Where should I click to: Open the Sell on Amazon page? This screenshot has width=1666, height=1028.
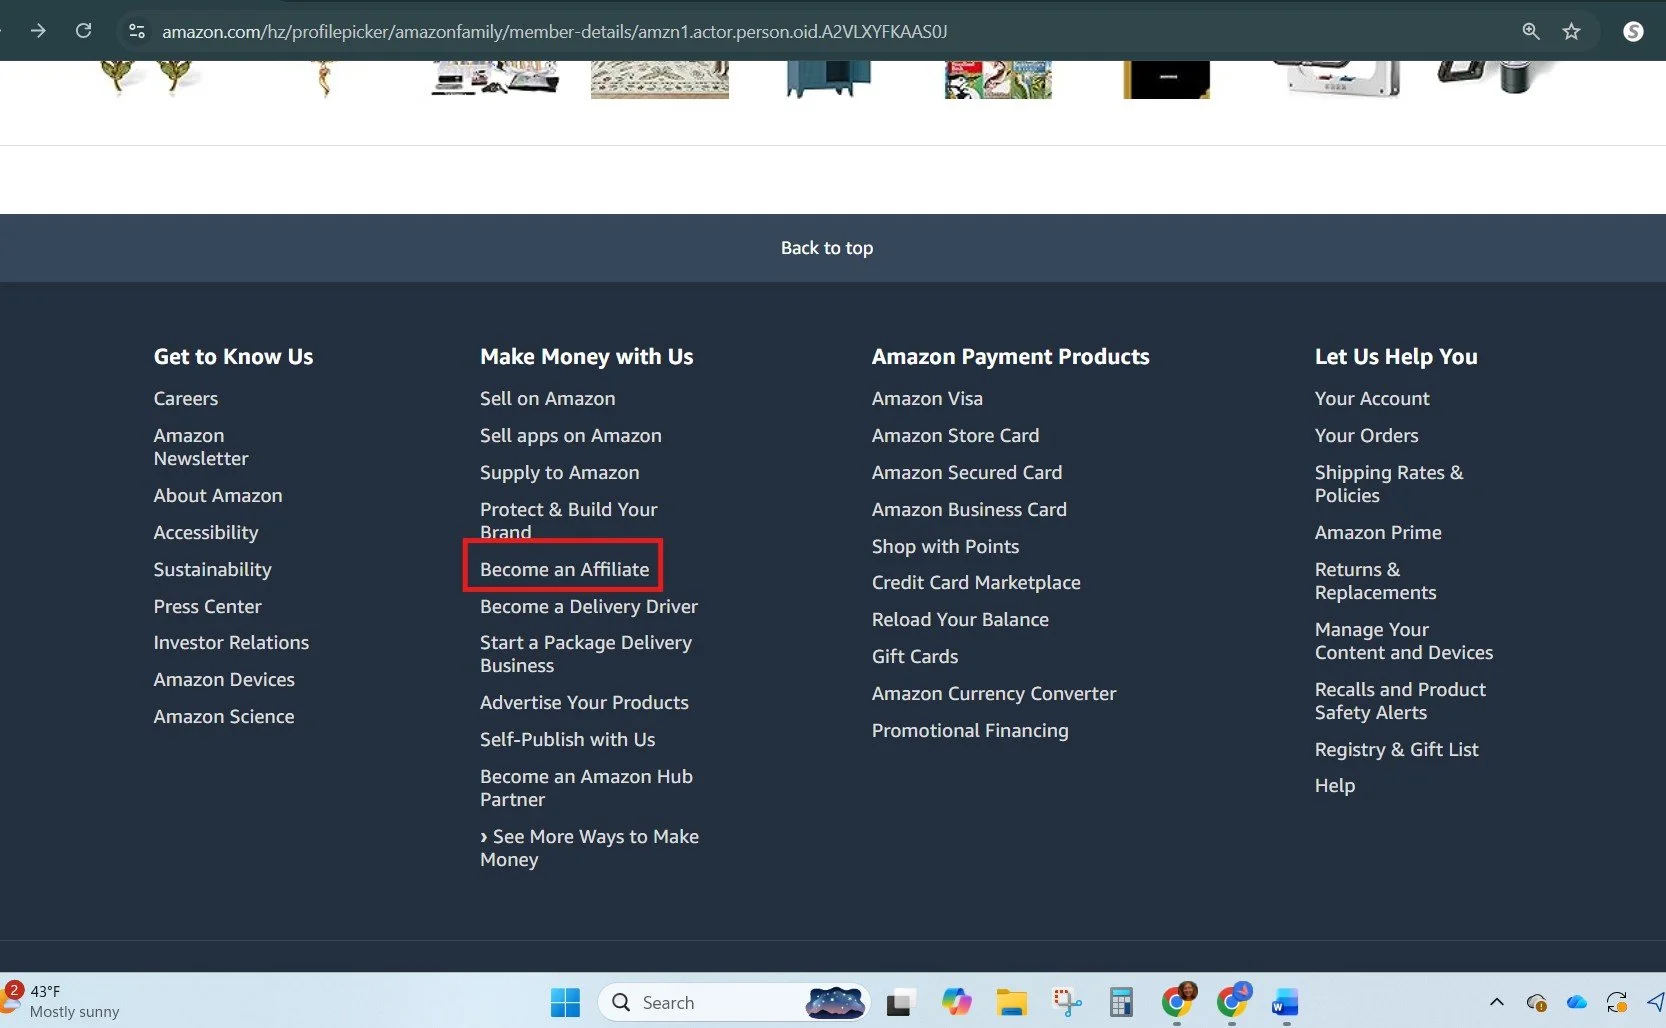(x=547, y=398)
